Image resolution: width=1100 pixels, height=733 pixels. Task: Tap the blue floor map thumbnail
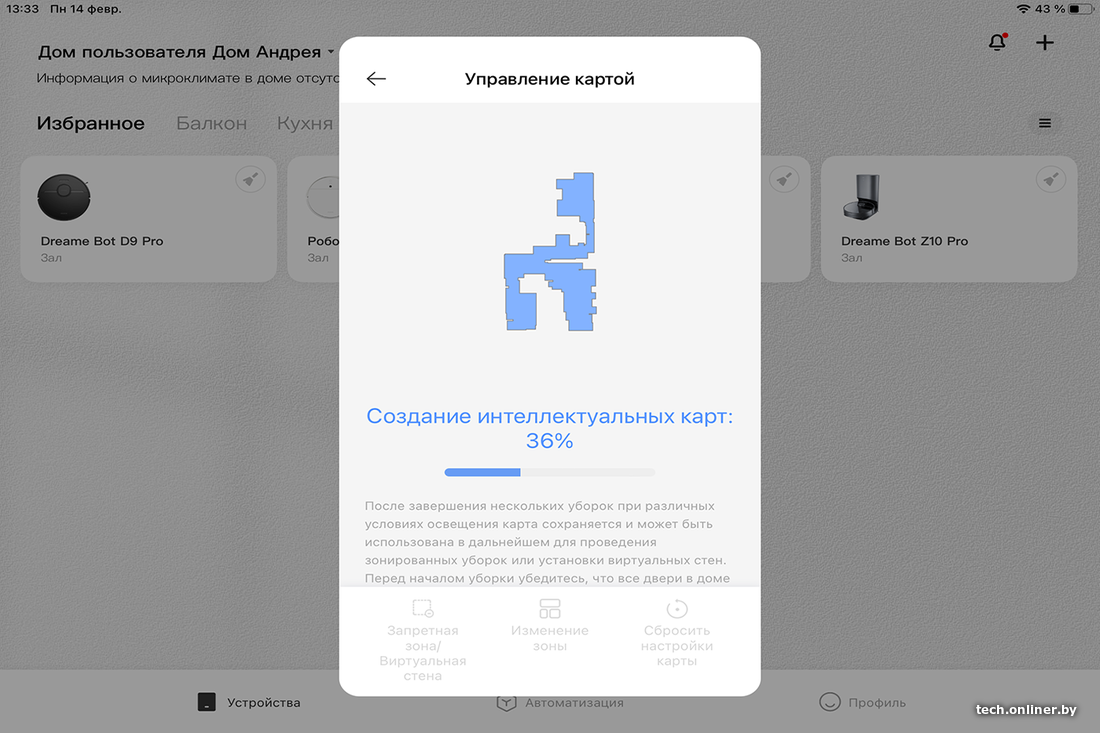[550, 251]
